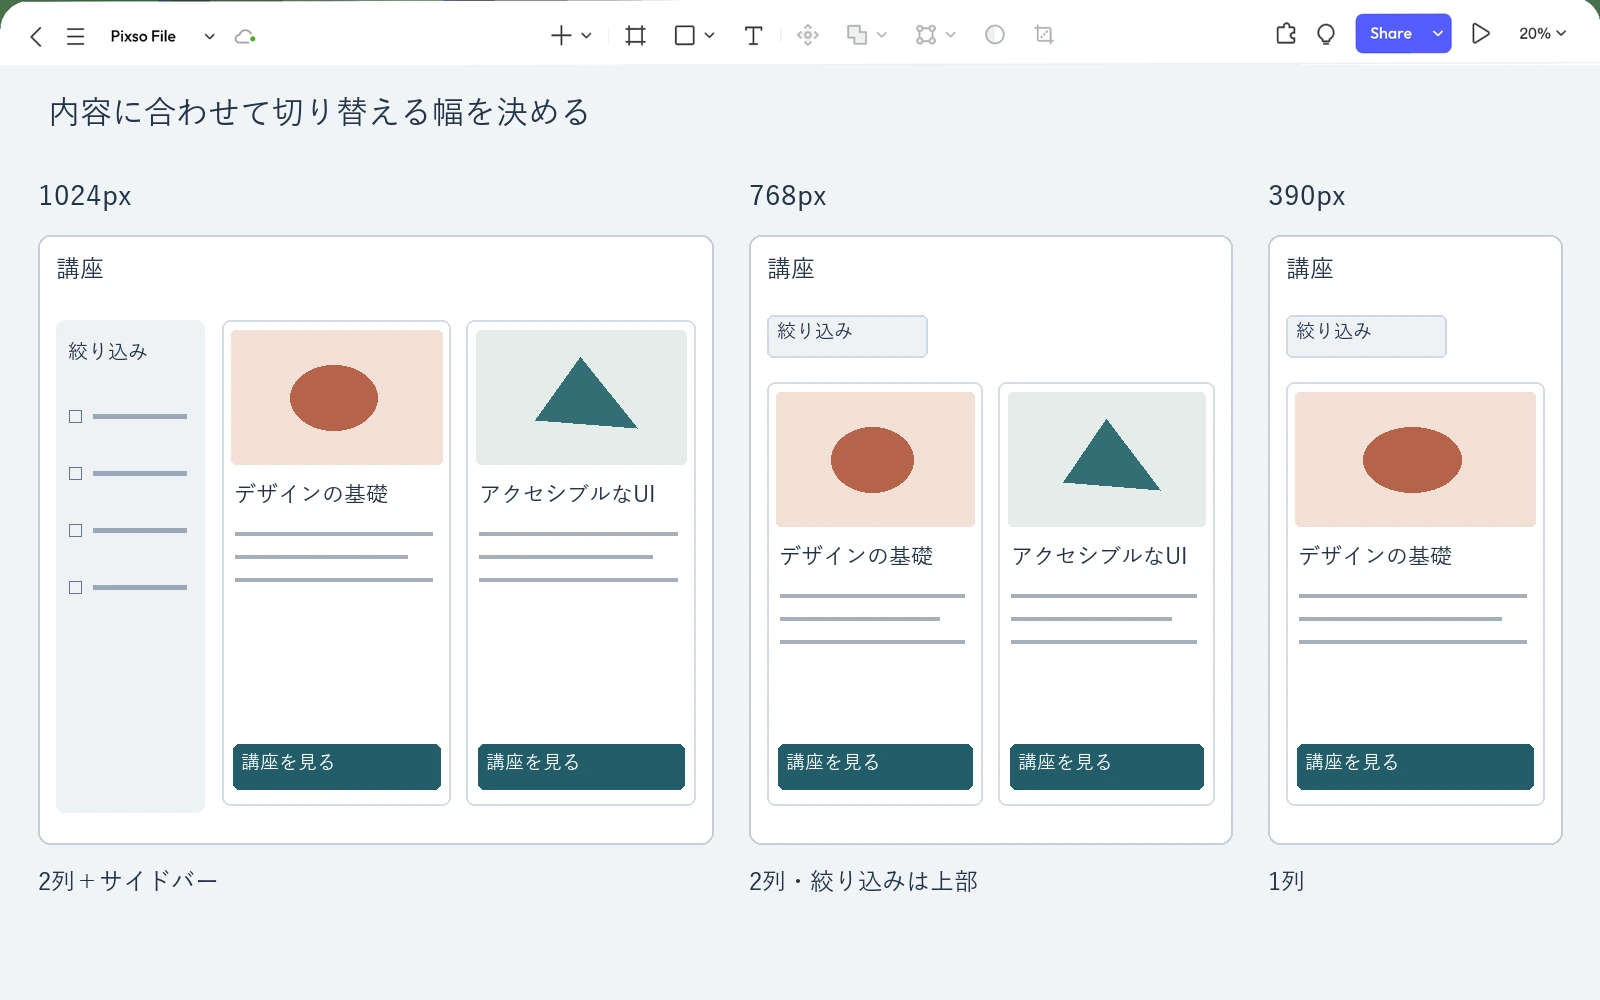The image size is (1600, 1000).
Task: Click the component tool icon
Action: point(808,36)
